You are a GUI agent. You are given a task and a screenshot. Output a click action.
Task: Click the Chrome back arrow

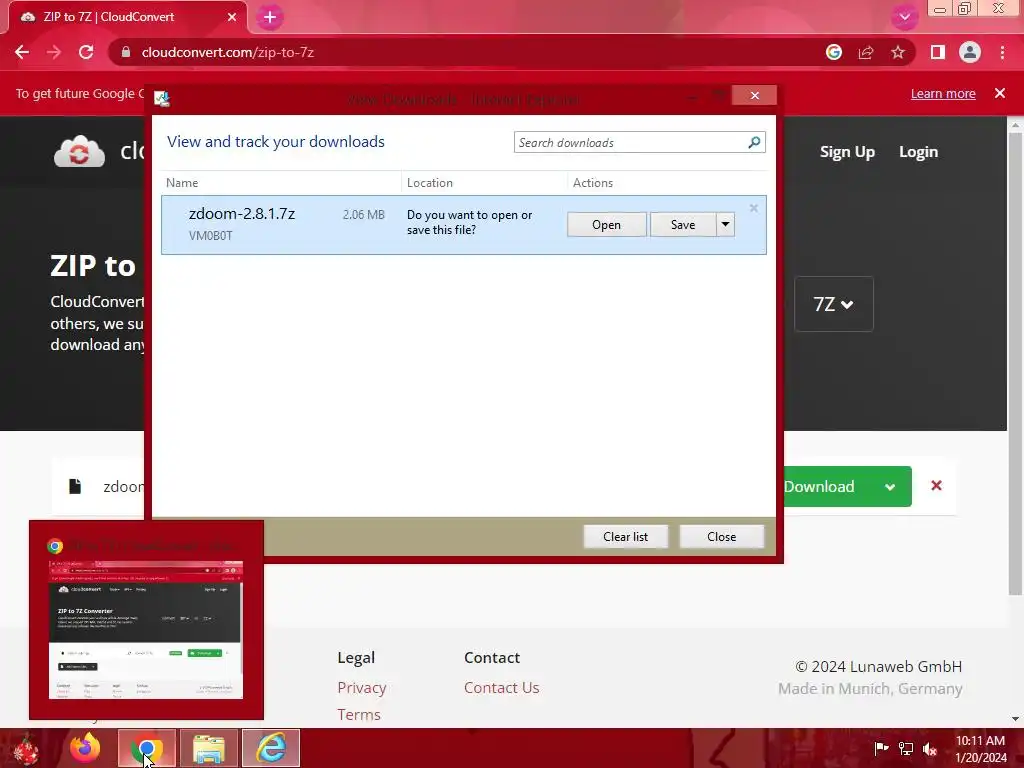[22, 52]
